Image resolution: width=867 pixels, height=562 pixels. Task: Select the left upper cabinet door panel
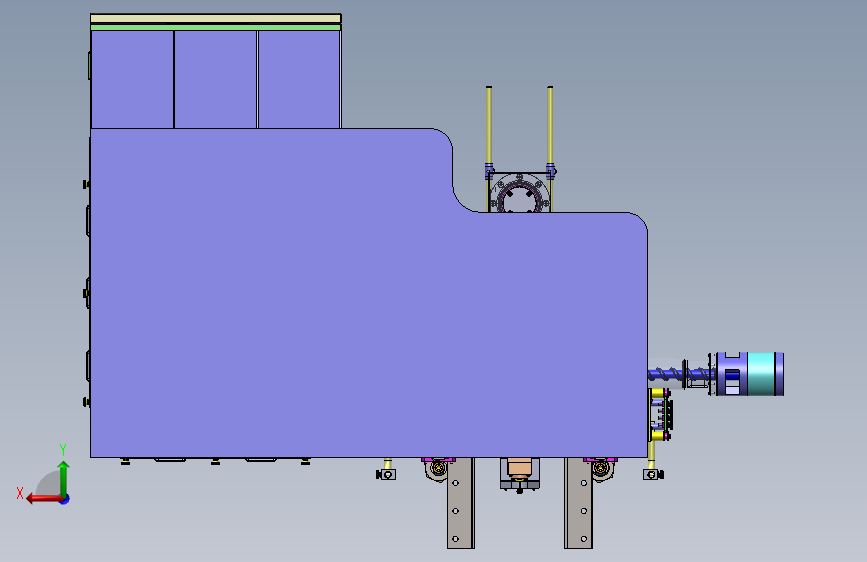point(132,79)
